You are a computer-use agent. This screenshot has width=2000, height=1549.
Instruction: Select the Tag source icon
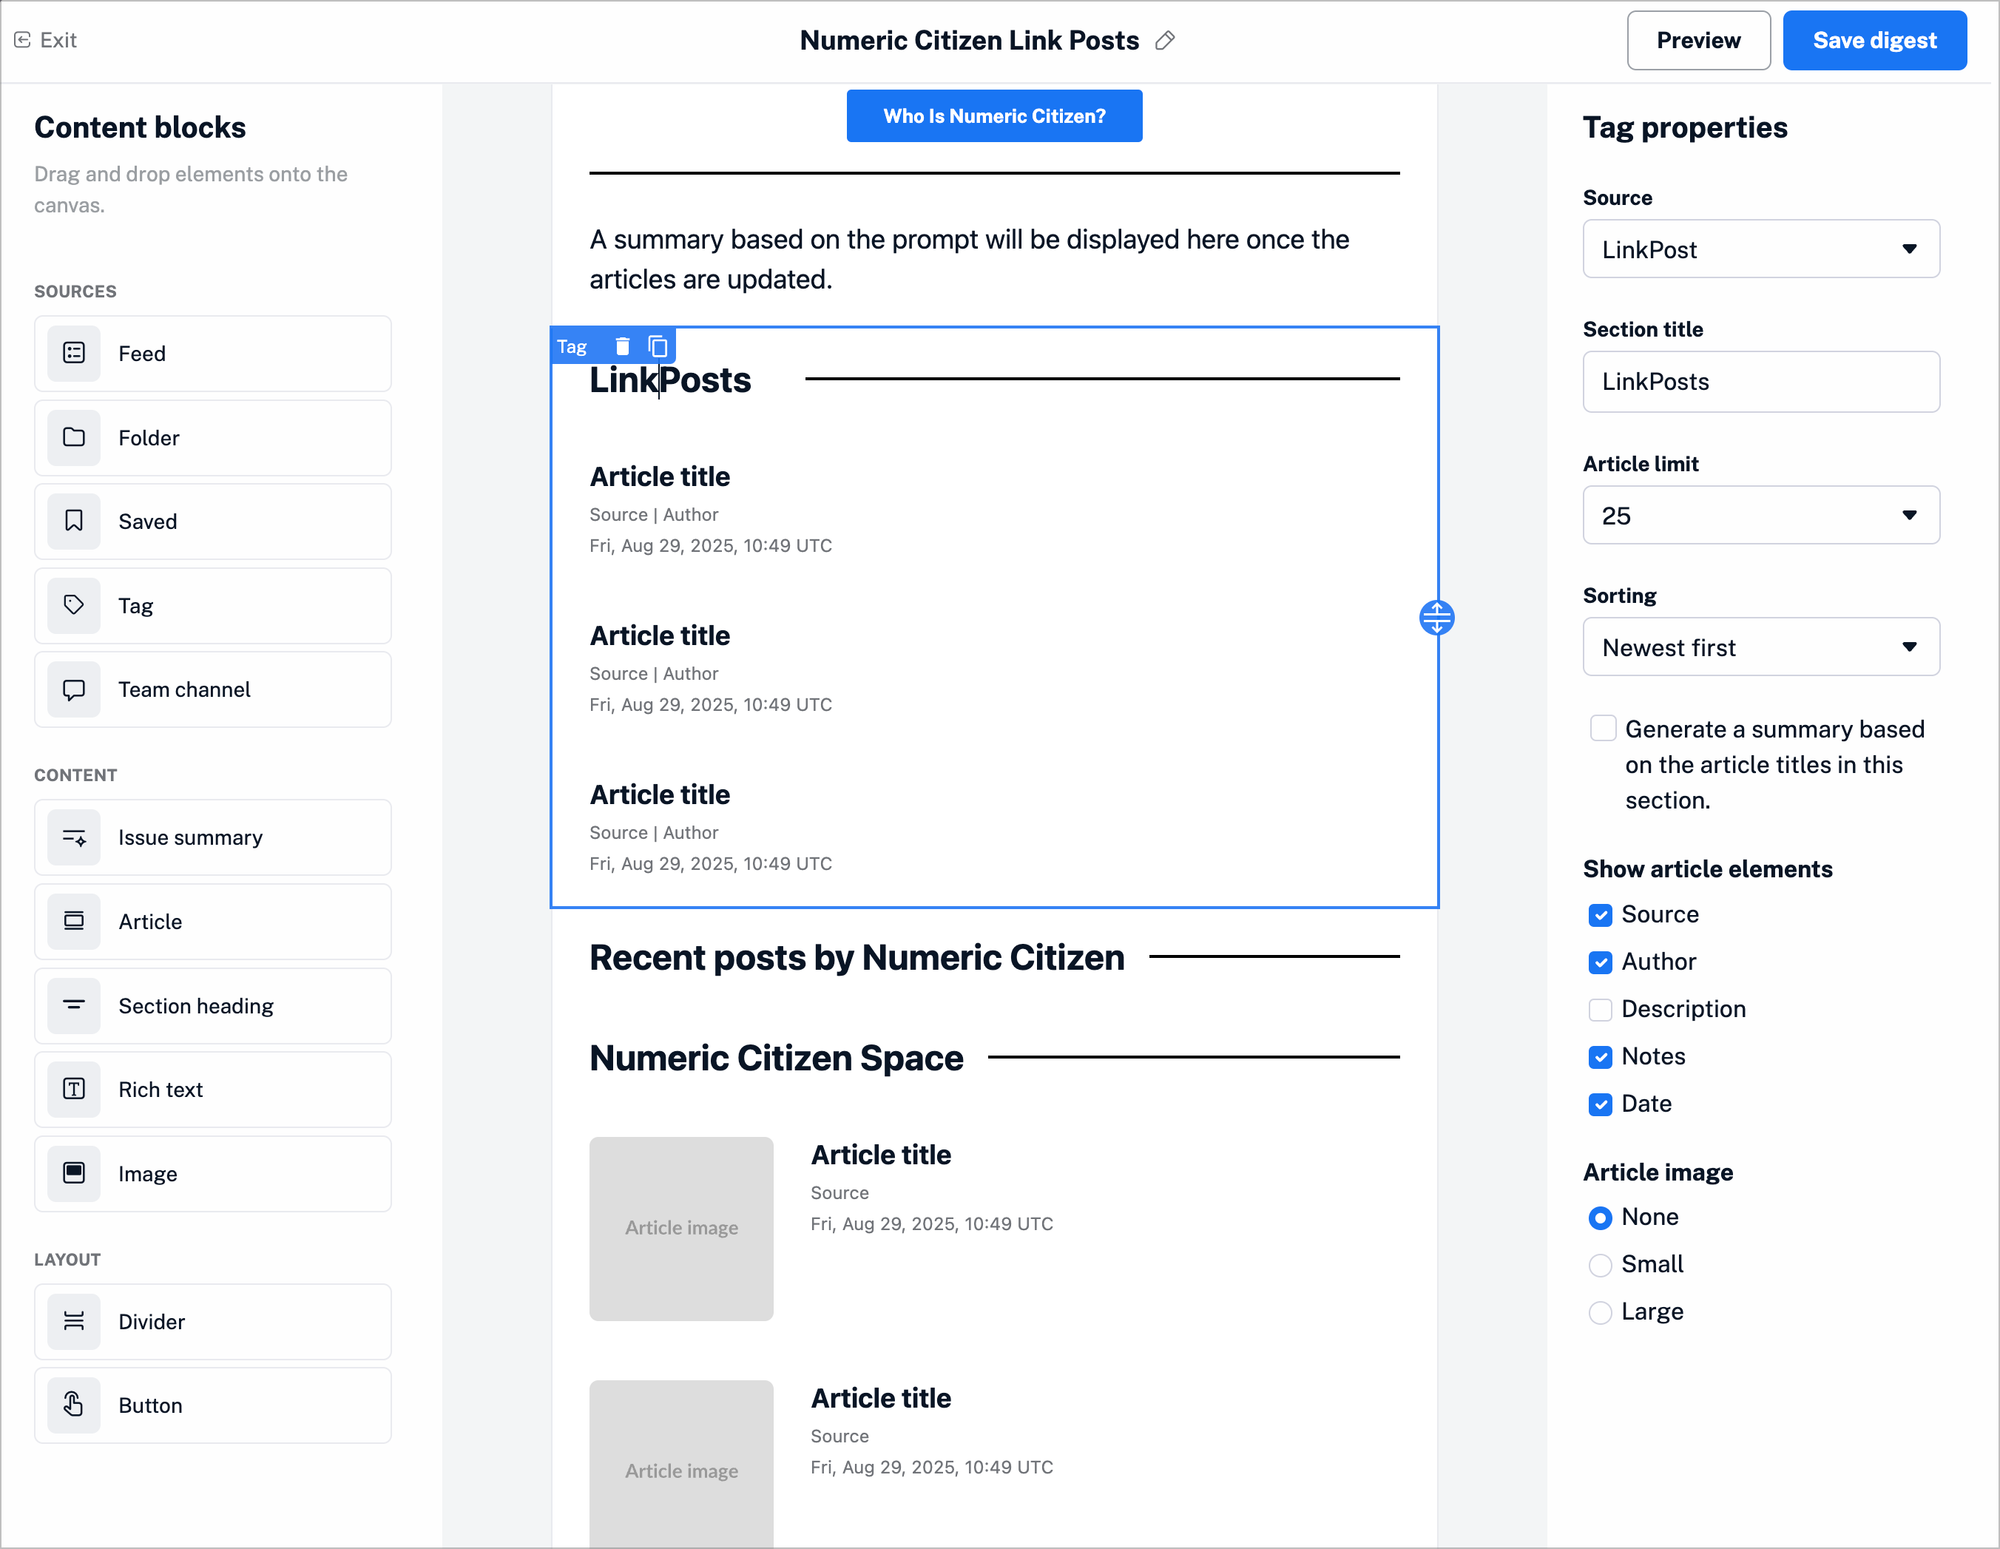tap(74, 605)
